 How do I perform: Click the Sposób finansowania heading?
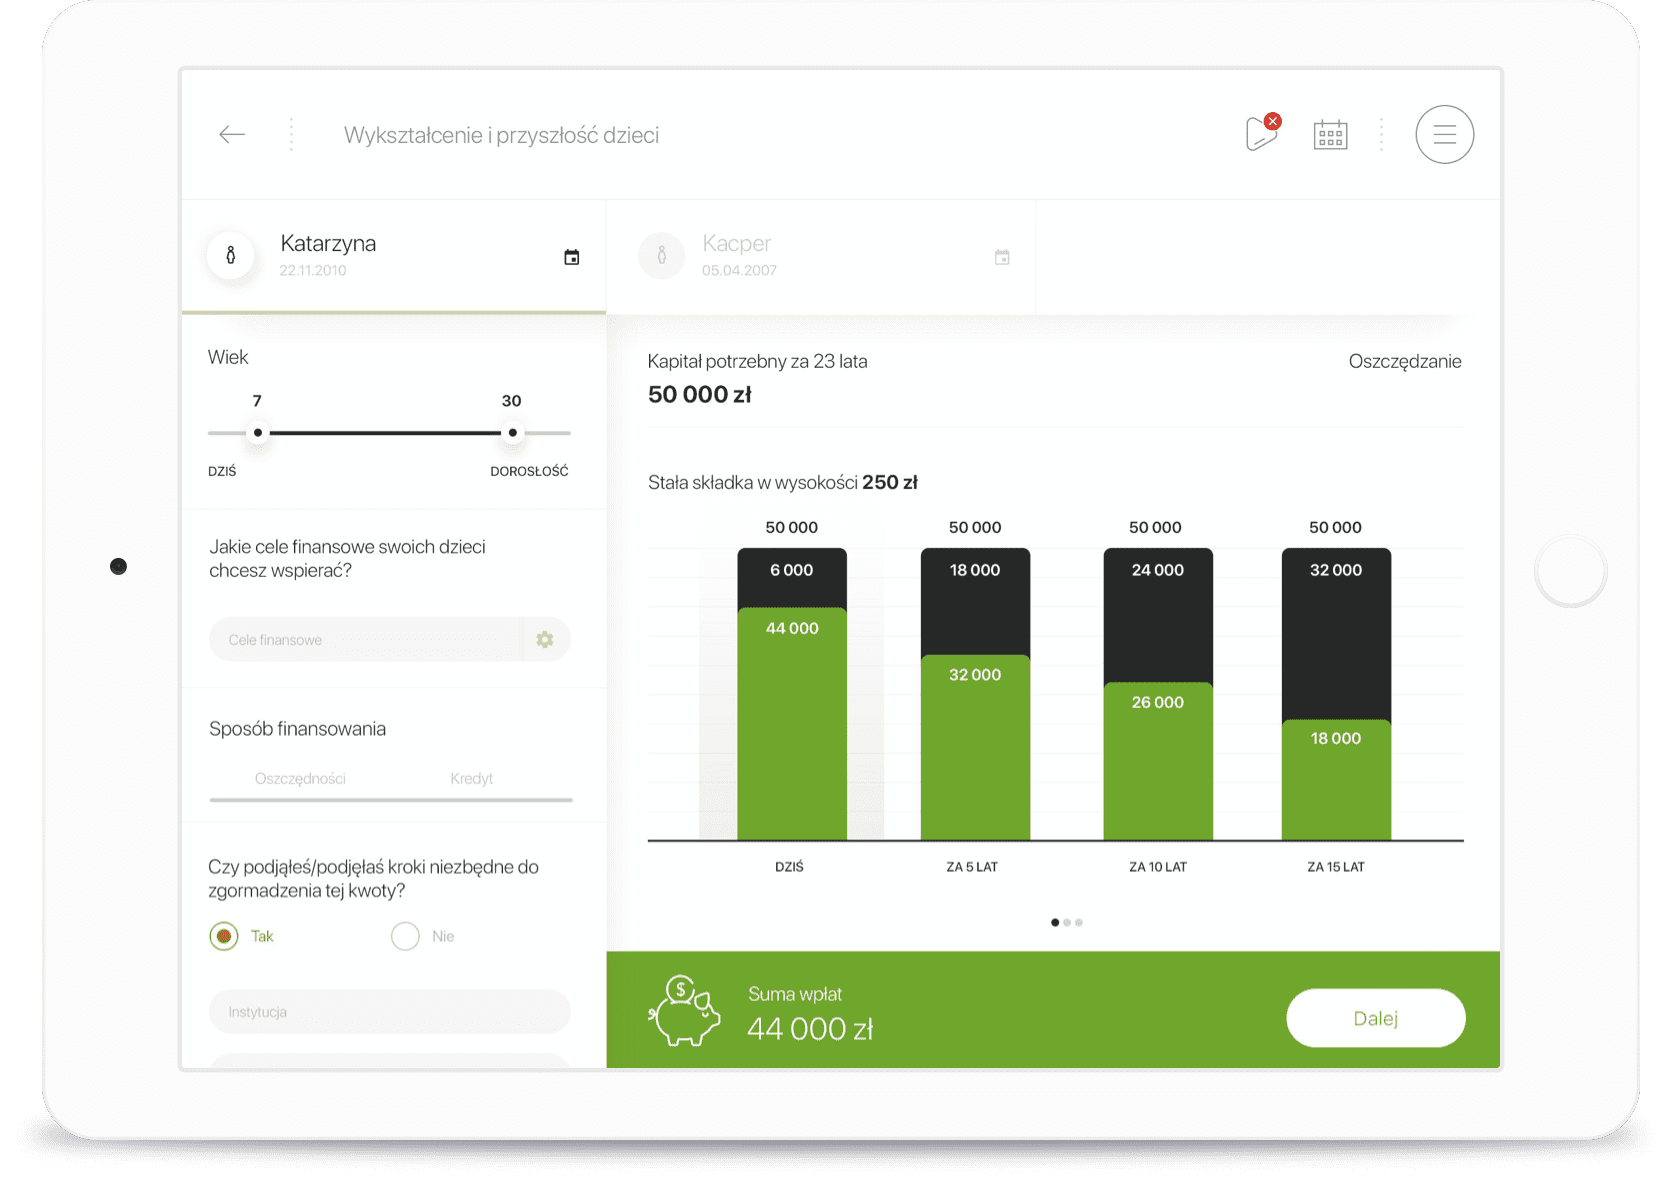pyautogui.click(x=297, y=729)
